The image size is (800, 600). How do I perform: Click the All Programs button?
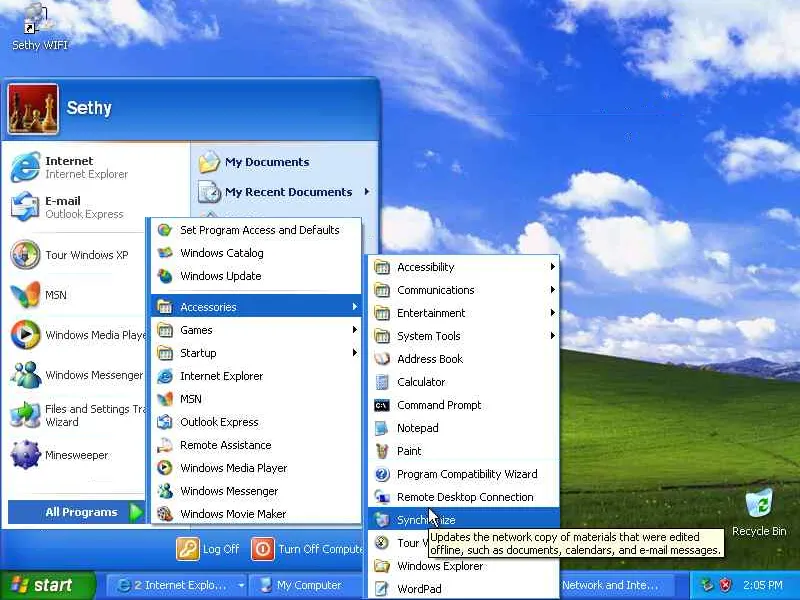(77, 512)
